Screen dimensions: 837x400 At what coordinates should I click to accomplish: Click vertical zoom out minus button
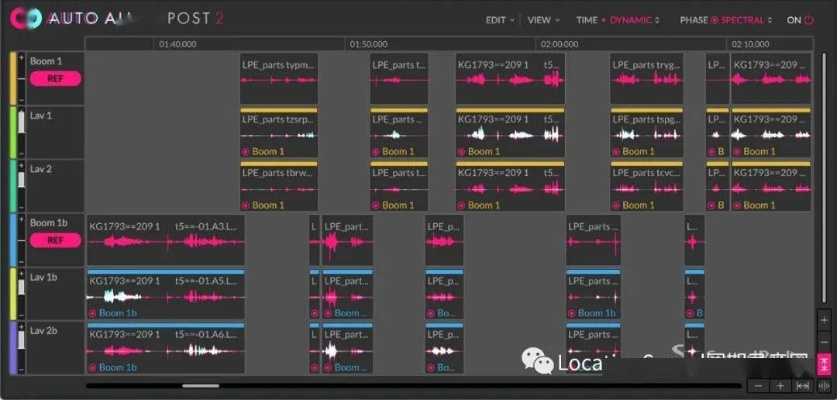(824, 341)
